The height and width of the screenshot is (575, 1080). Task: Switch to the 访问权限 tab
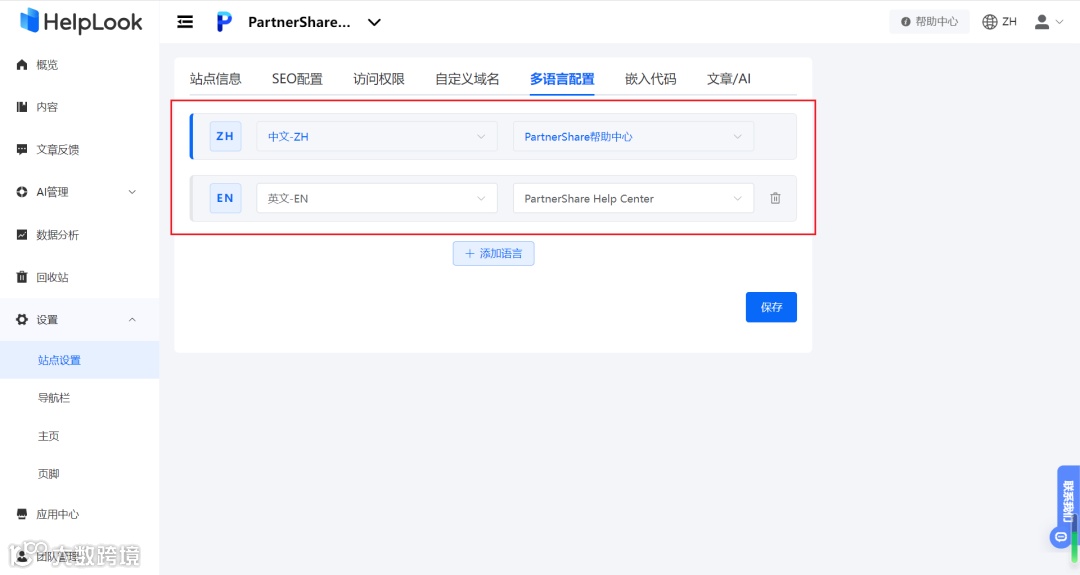point(379,79)
